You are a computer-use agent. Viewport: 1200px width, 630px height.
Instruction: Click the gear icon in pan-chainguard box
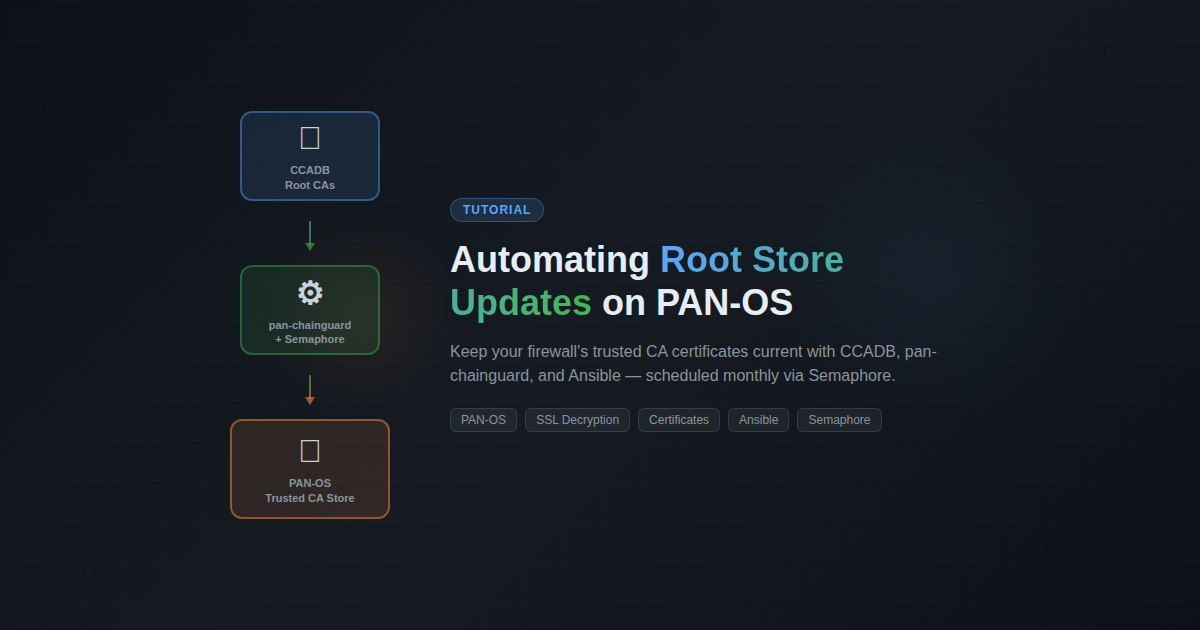tap(310, 293)
